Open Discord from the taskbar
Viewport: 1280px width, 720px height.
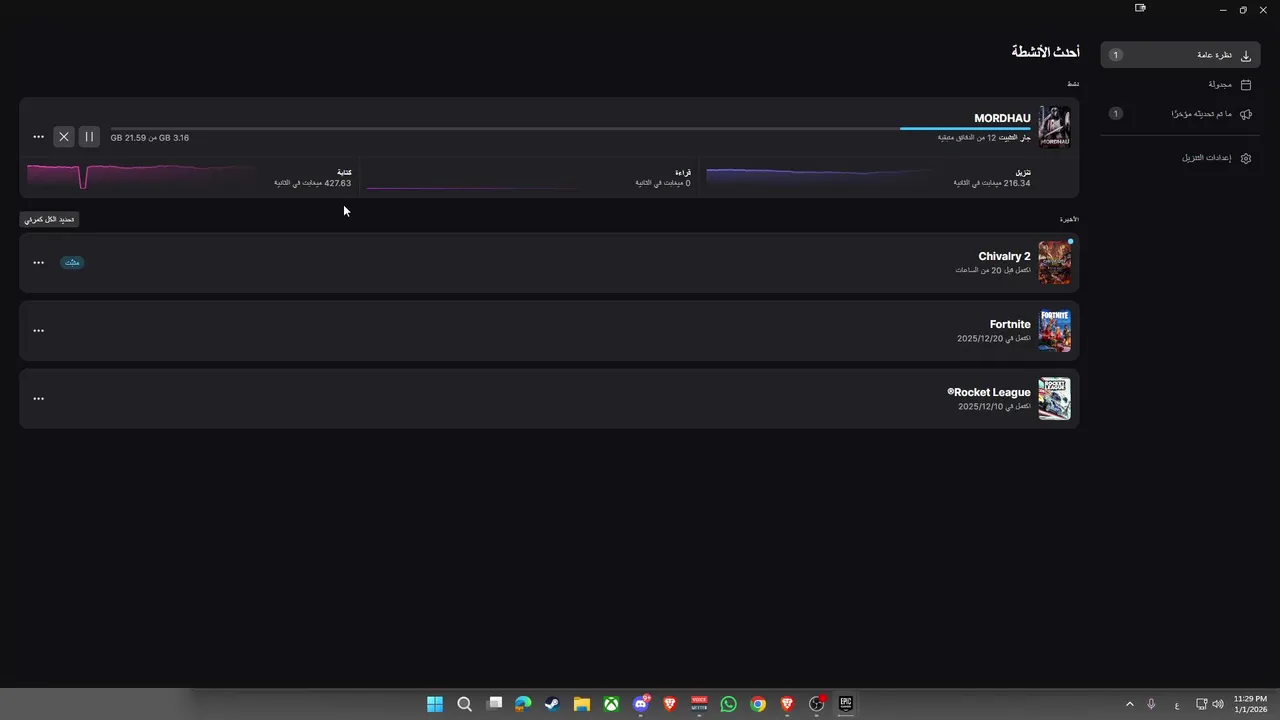pyautogui.click(x=641, y=704)
